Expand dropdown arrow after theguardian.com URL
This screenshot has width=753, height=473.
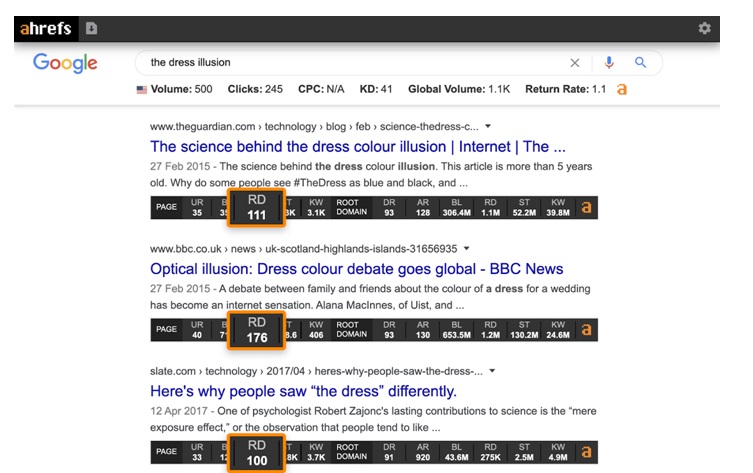coord(488,126)
